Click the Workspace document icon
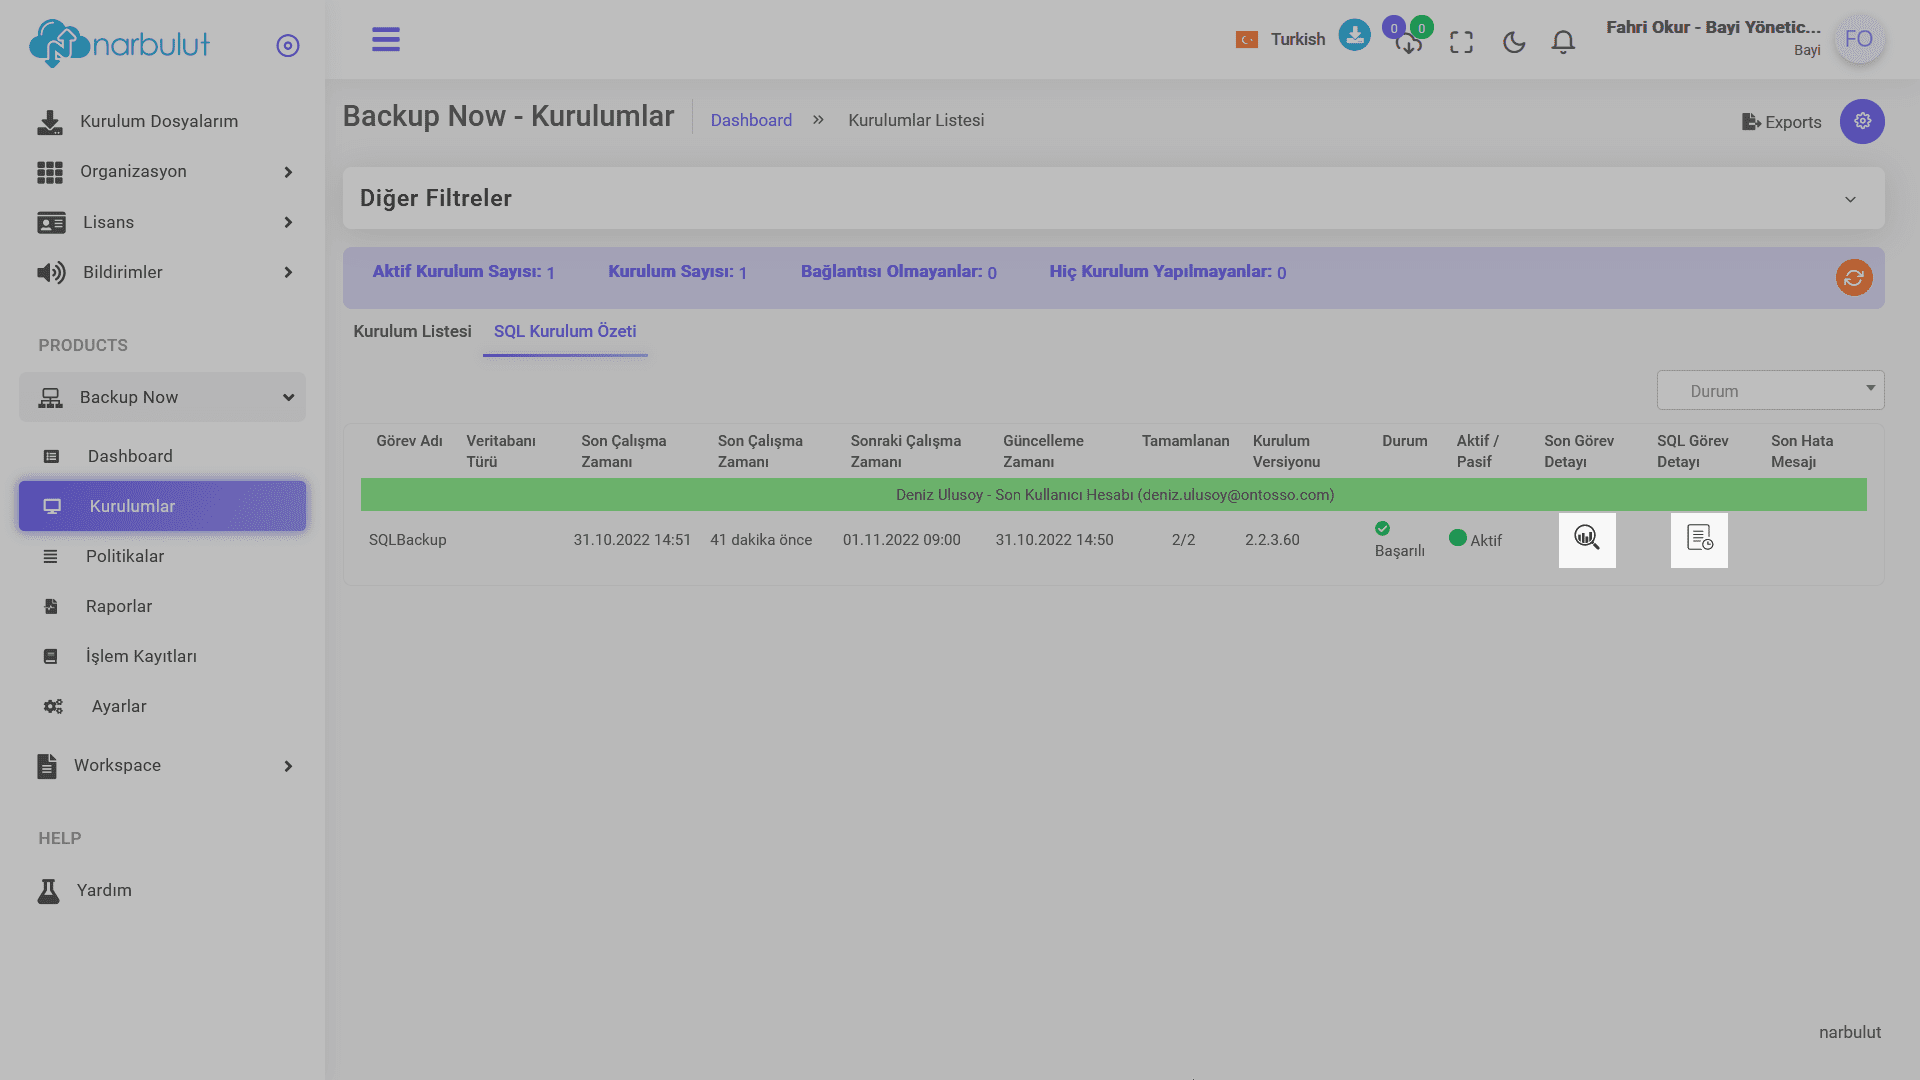Viewport: 1920px width, 1080px height. pos(47,766)
